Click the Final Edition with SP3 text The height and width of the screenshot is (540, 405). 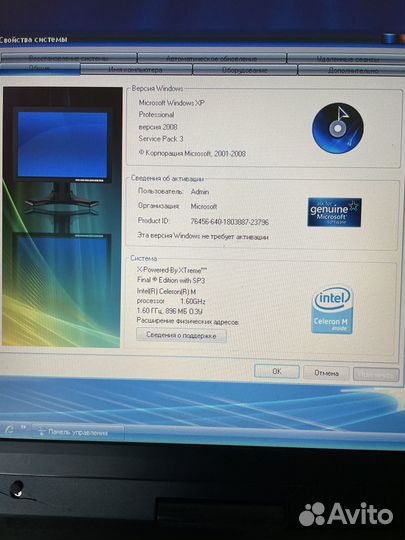171,280
